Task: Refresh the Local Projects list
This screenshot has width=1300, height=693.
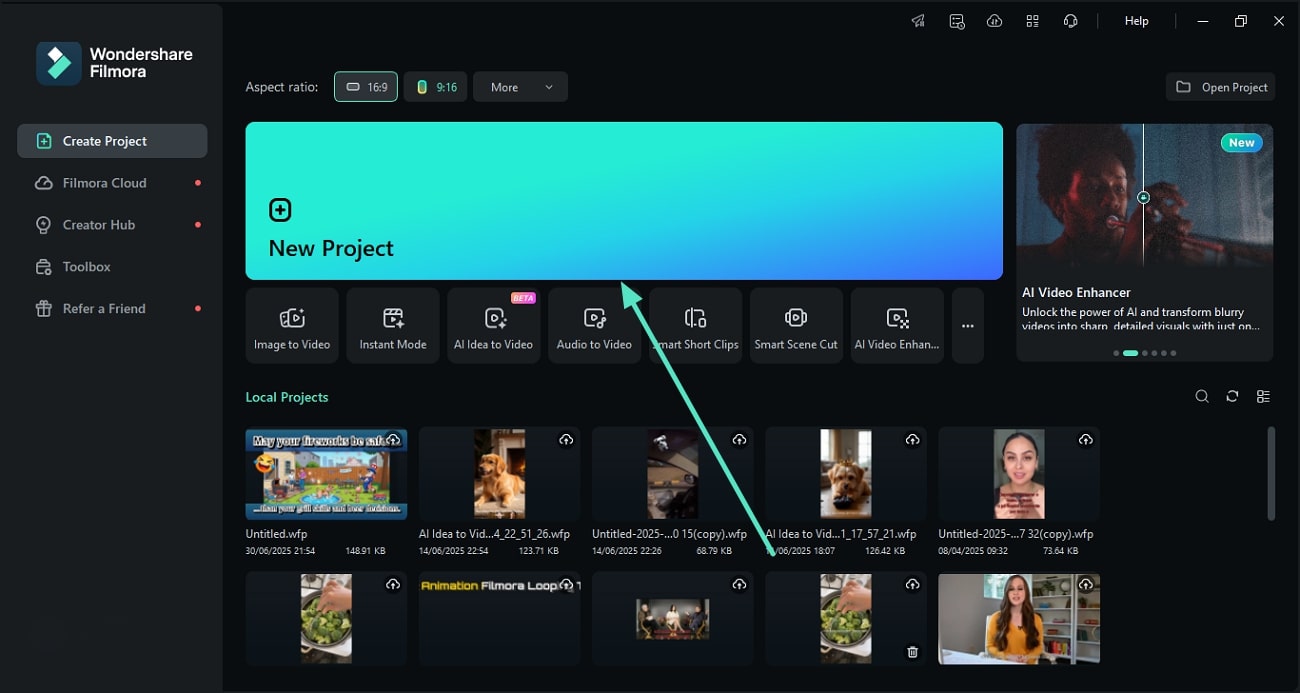Action: point(1232,397)
